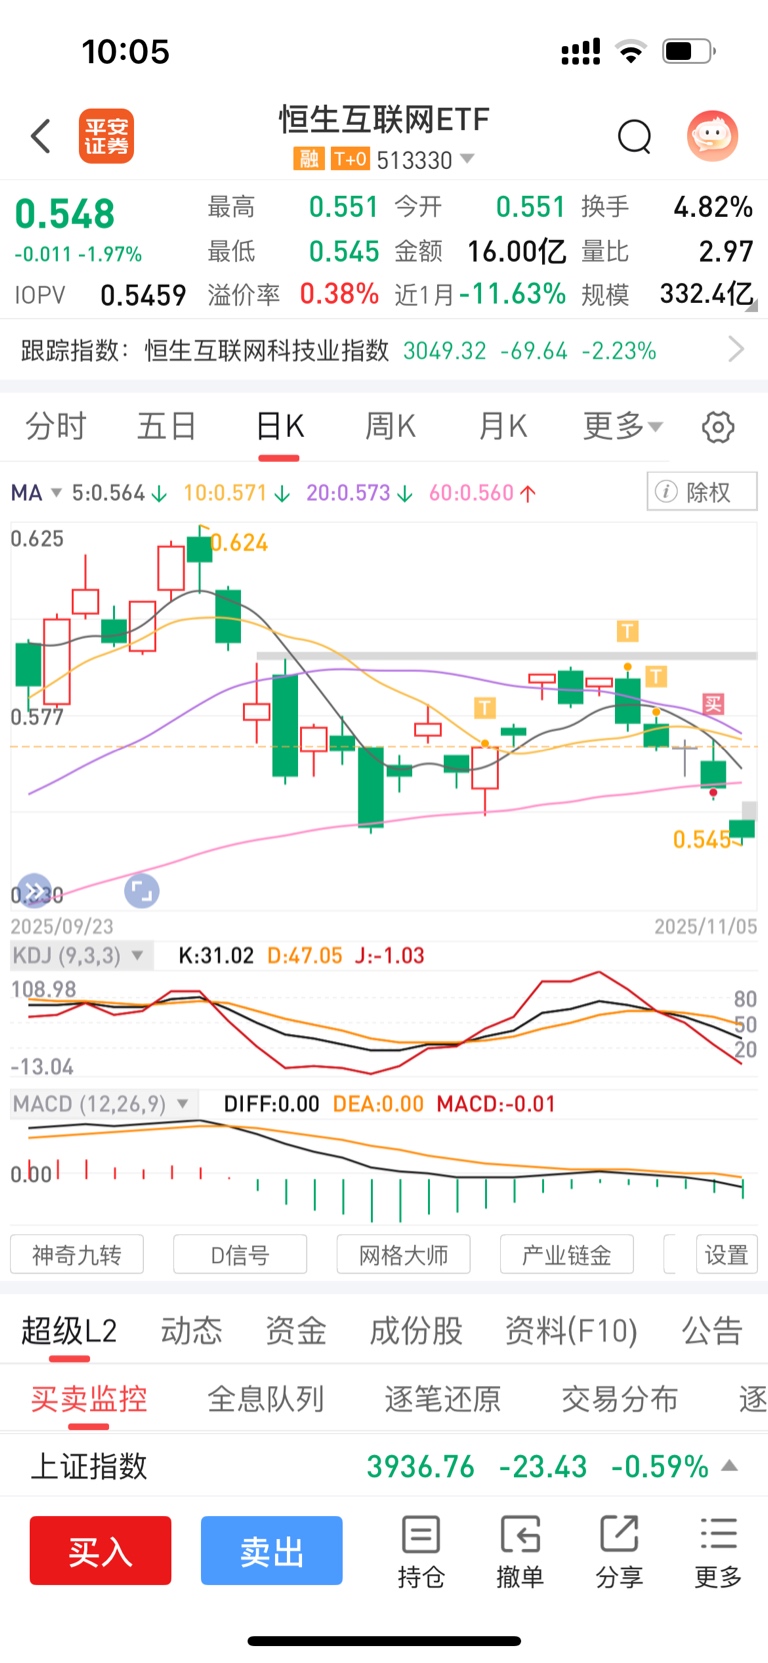Tap the 分享 share icon
768x1663 pixels.
pyautogui.click(x=619, y=1551)
